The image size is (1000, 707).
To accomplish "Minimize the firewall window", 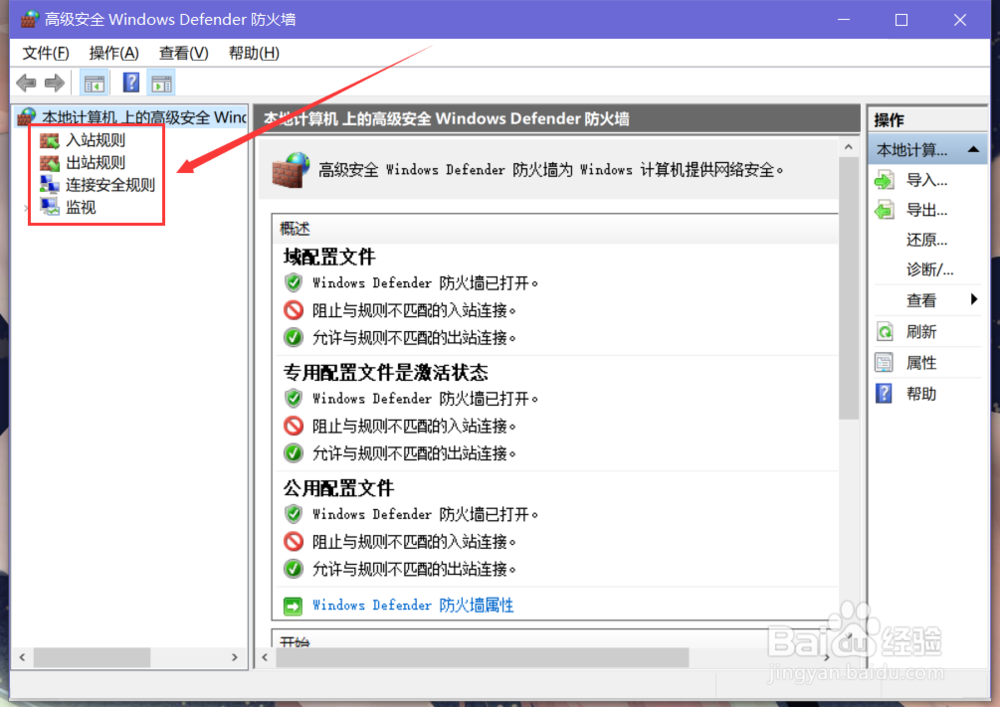I will [x=844, y=20].
